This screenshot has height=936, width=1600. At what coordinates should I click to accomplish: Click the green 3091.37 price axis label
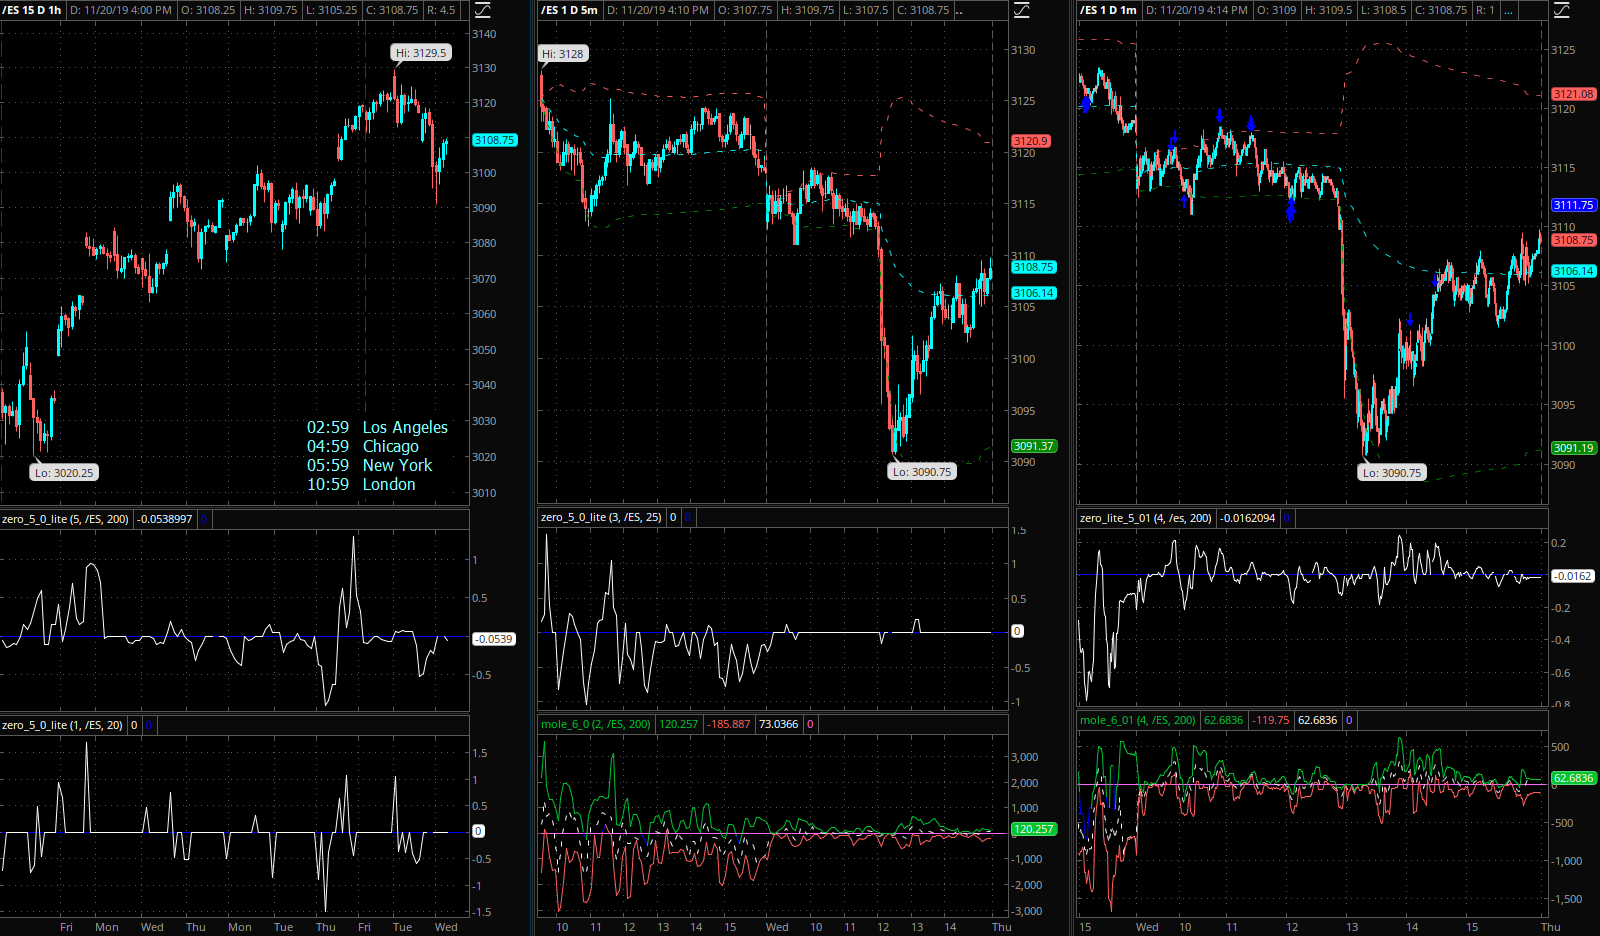point(1033,446)
